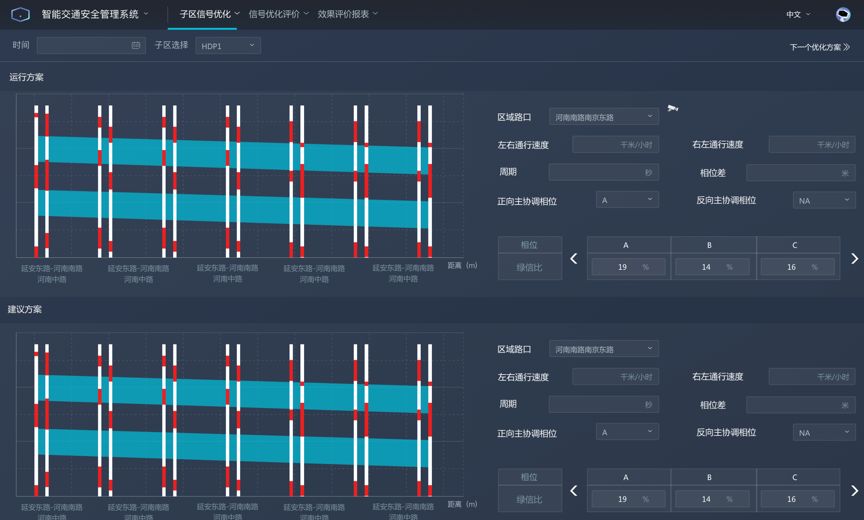Click the hexagon app logo icon
The width and height of the screenshot is (864, 520).
pos(20,14)
